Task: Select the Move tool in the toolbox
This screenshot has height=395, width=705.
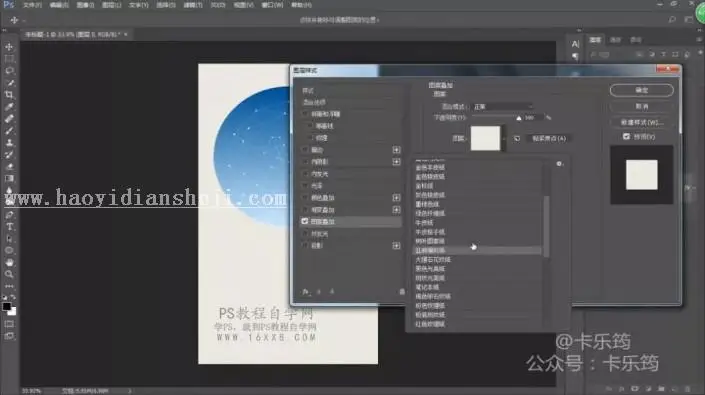Action: pyautogui.click(x=9, y=47)
